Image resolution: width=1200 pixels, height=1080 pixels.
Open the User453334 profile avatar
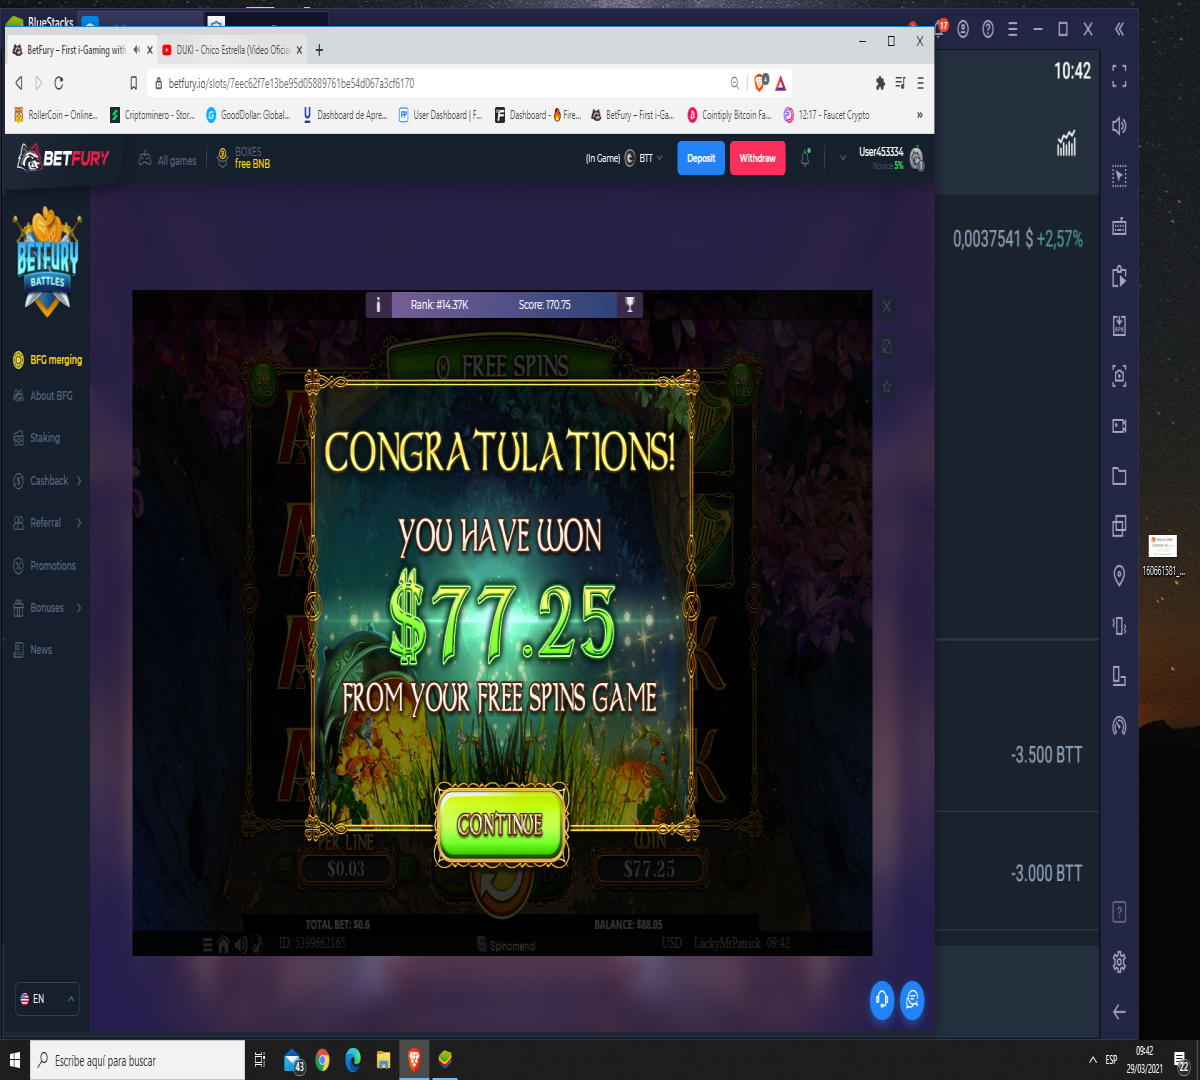(x=916, y=158)
